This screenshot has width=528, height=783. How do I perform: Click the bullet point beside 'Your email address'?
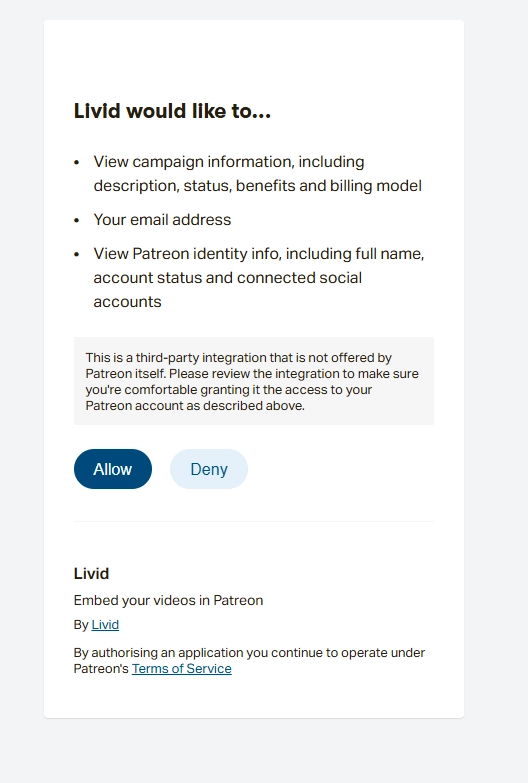76,220
